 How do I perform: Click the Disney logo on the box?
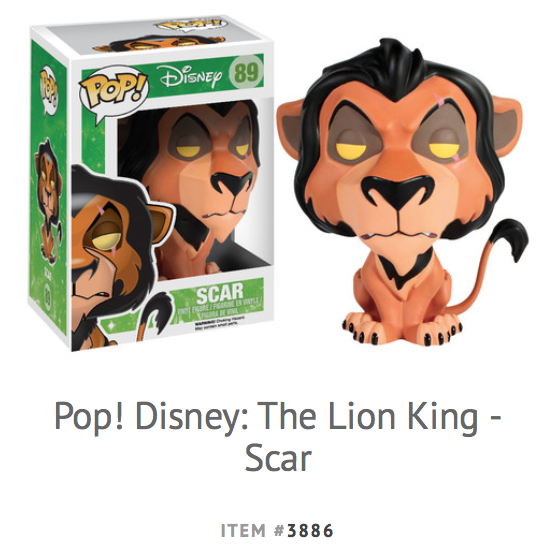[190, 76]
